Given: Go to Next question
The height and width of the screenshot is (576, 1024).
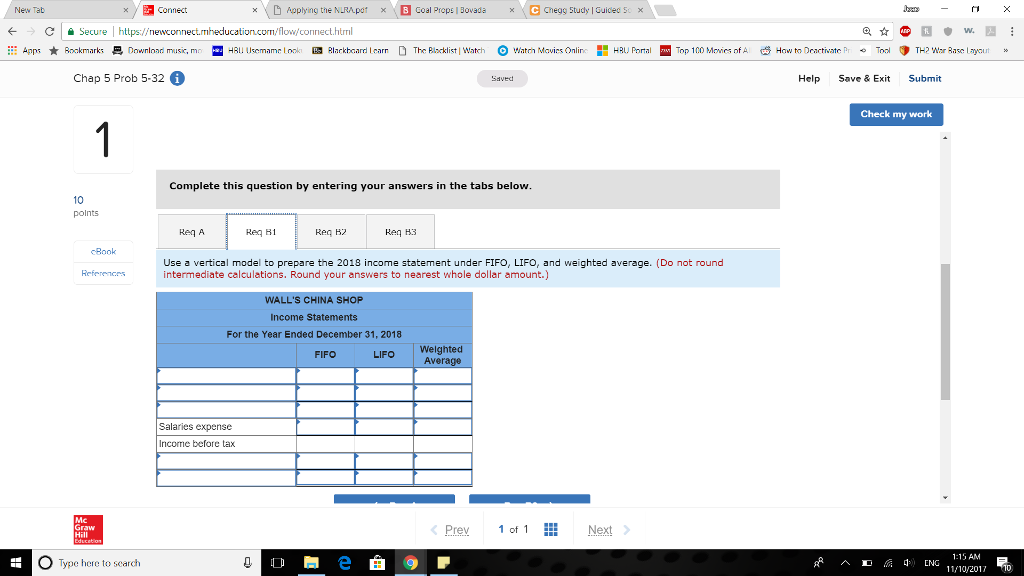Looking at the screenshot, I should point(608,530).
